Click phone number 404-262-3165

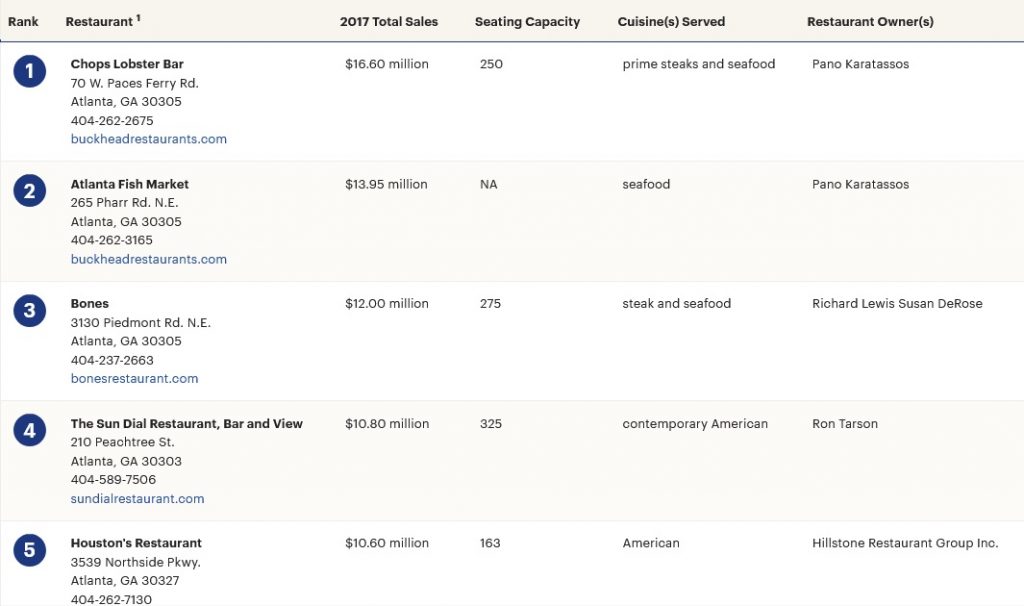point(111,240)
